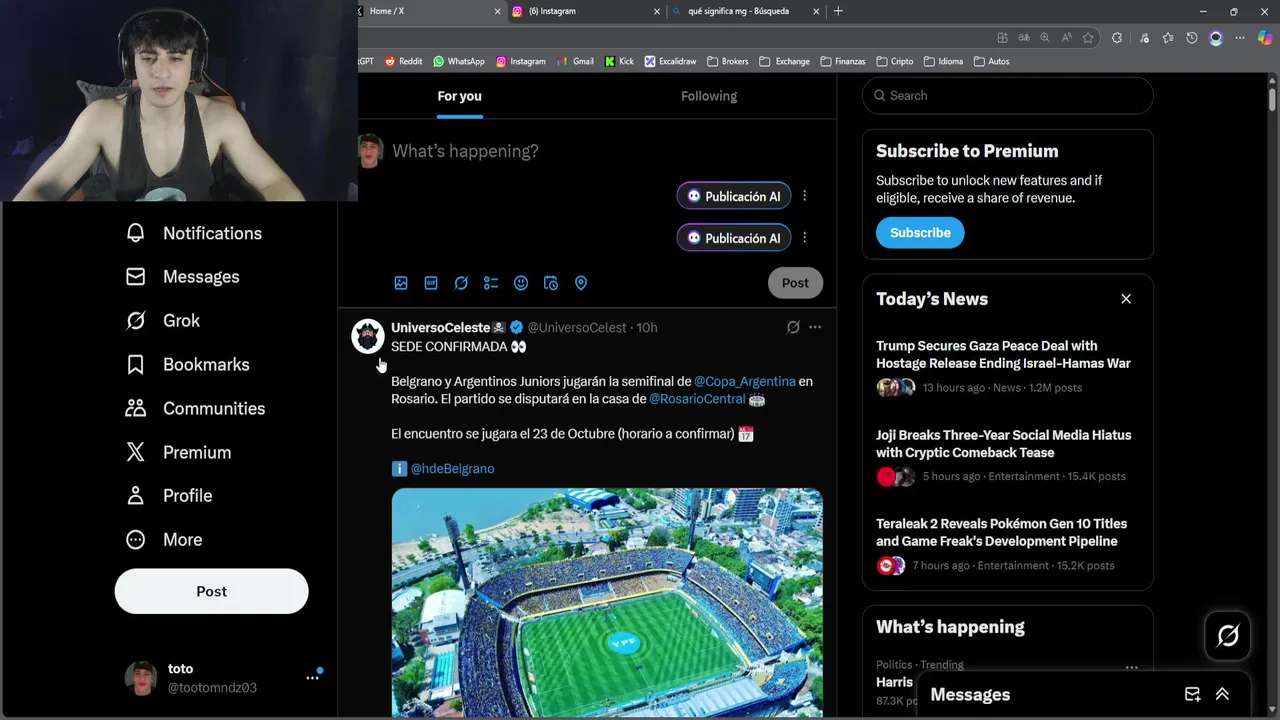Viewport: 1280px width, 720px height.
Task: Create a poll in the composer
Action: (491, 283)
